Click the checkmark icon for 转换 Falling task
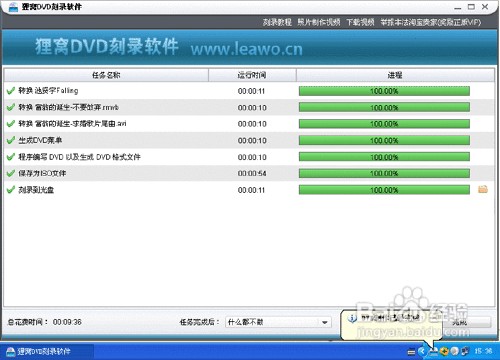Viewport: 500px width, 360px height. point(11,91)
